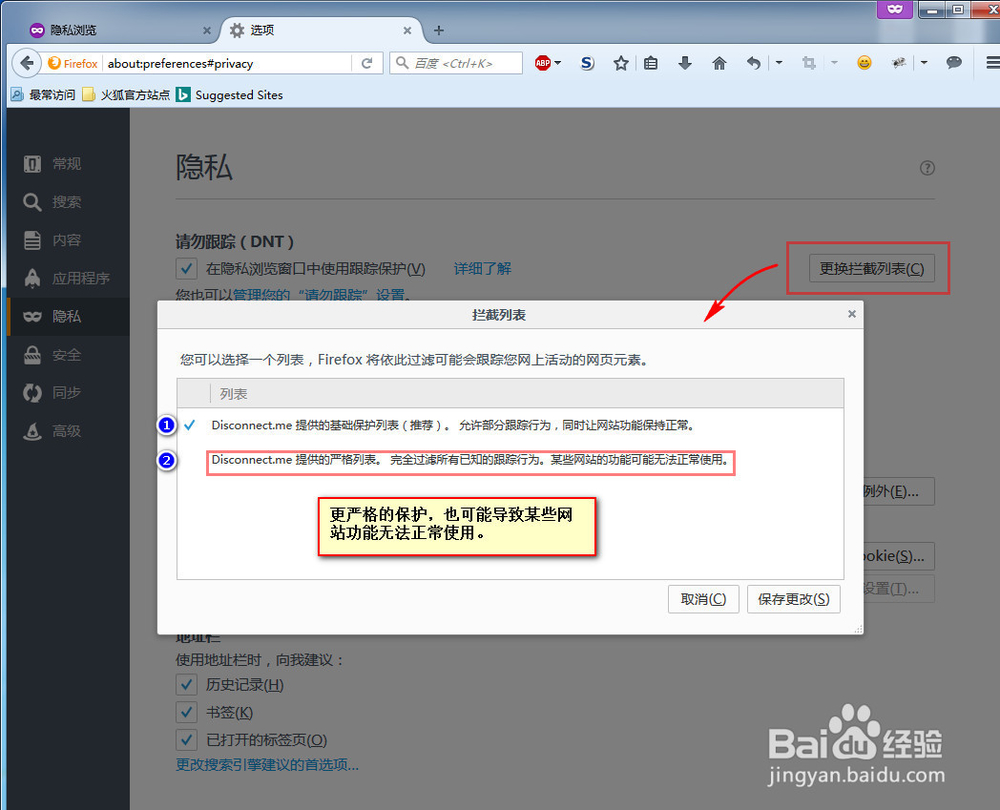Disable the 书签(K) suggestion checkbox

click(186, 712)
